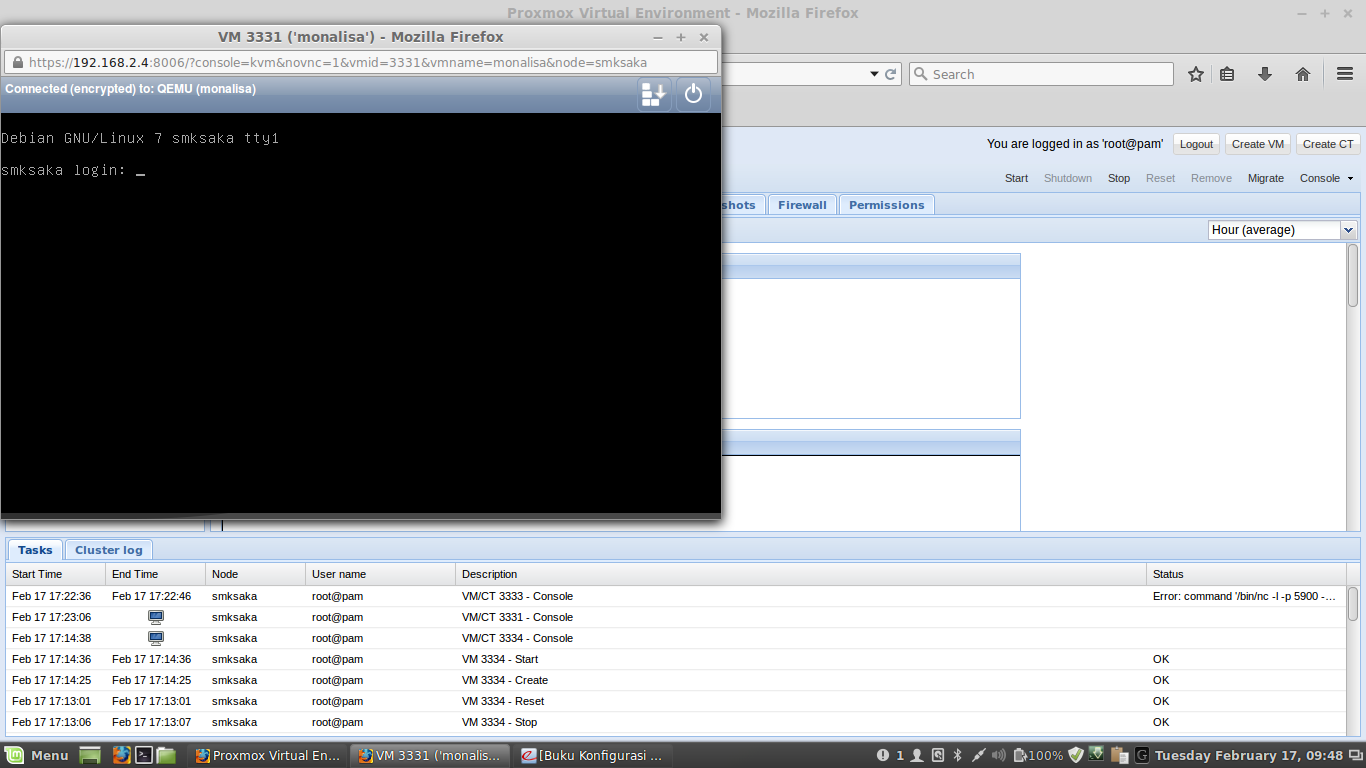Click Create VM button
Image resolution: width=1366 pixels, height=768 pixels.
1257,144
